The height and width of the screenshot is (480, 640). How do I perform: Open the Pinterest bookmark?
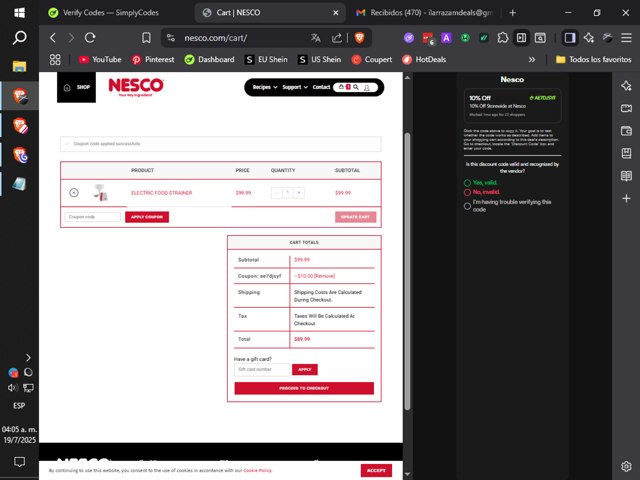pos(153,60)
